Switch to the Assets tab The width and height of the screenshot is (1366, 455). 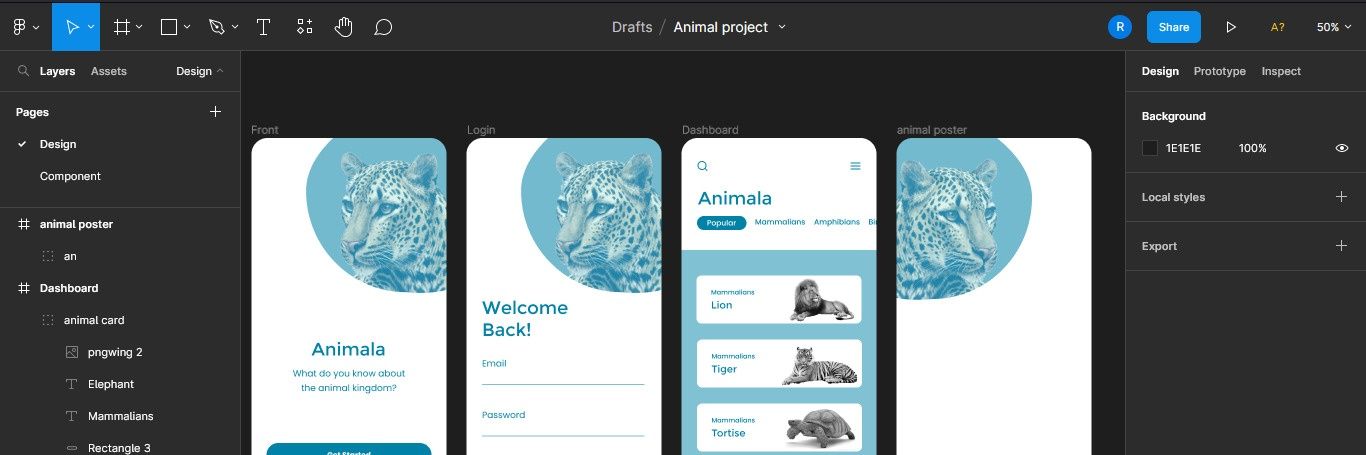[109, 71]
